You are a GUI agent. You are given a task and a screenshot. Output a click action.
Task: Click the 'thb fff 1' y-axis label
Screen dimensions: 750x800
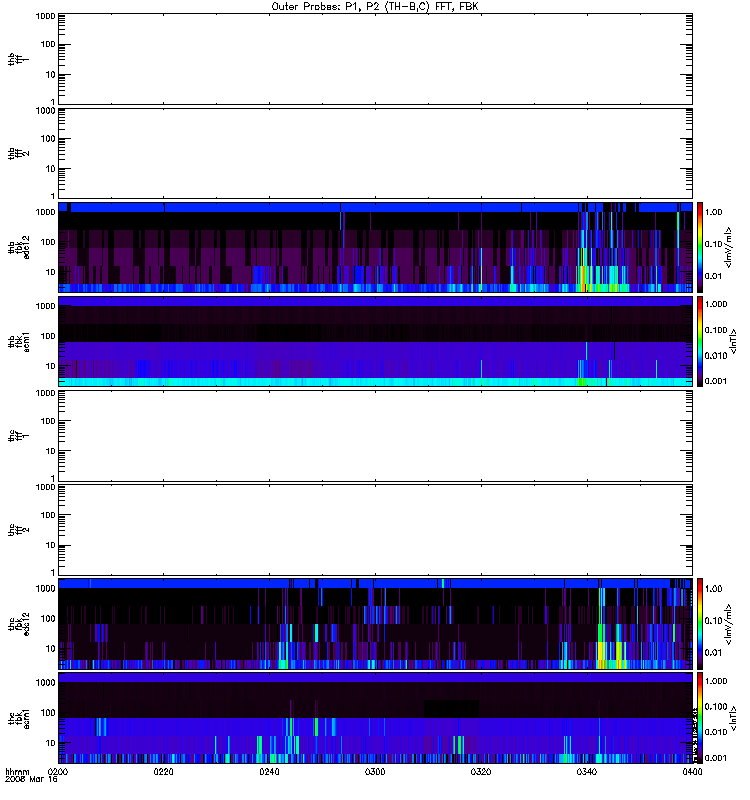pyautogui.click(x=18, y=59)
